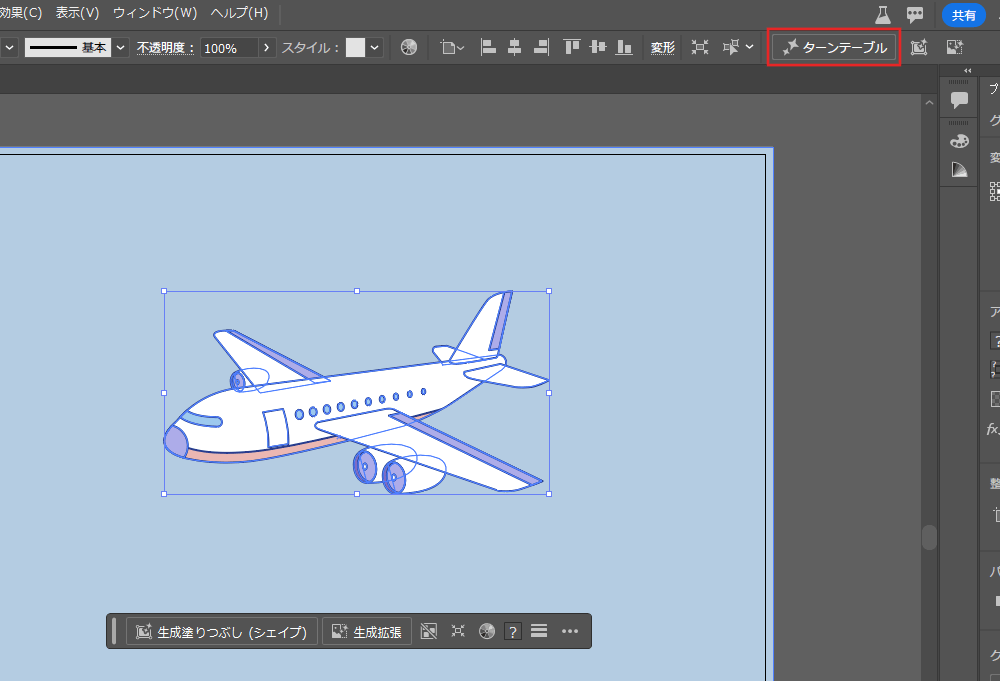Click the horizontal align left icon
The image size is (1000, 681).
tap(489, 47)
